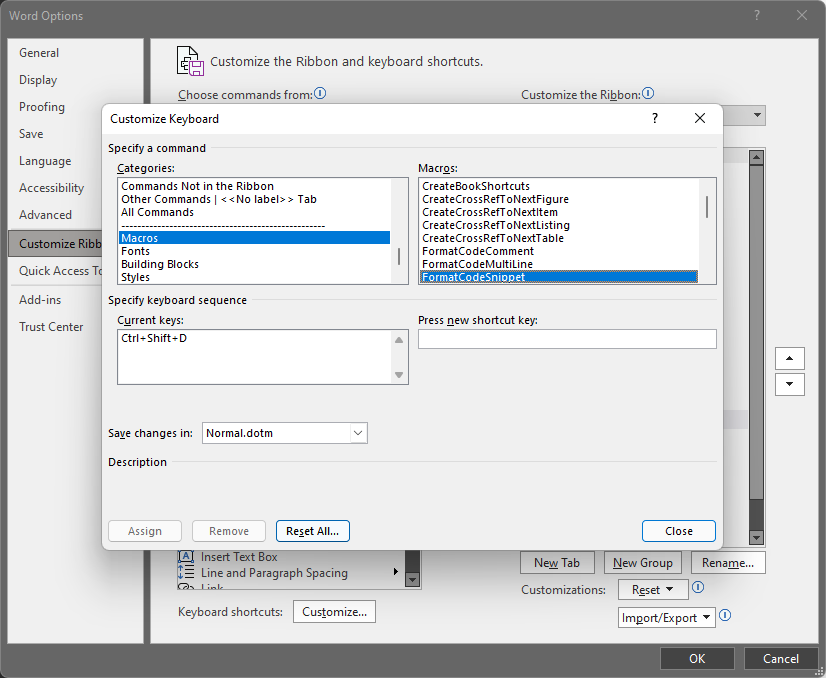826x678 pixels.
Task: Click the Press new shortcut key field
Action: (x=567, y=339)
